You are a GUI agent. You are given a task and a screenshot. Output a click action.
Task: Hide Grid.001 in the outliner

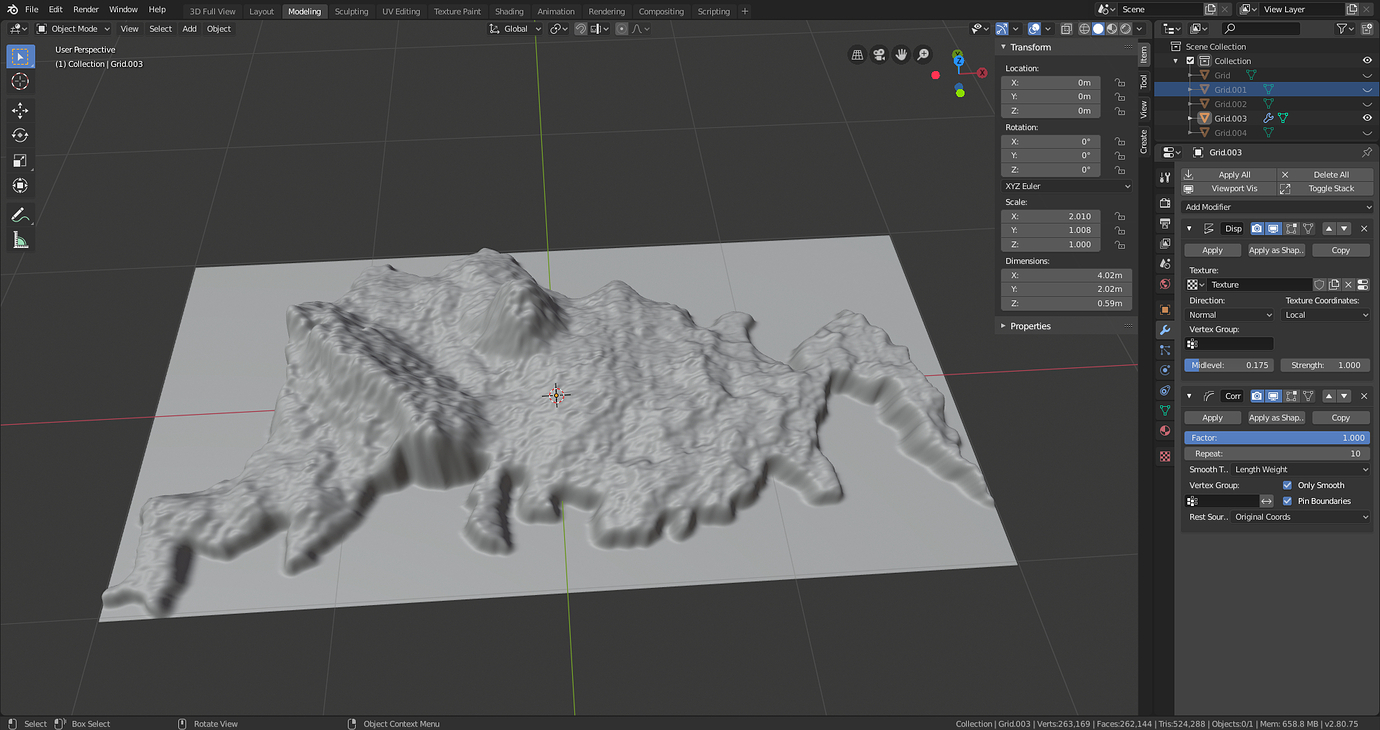1367,89
